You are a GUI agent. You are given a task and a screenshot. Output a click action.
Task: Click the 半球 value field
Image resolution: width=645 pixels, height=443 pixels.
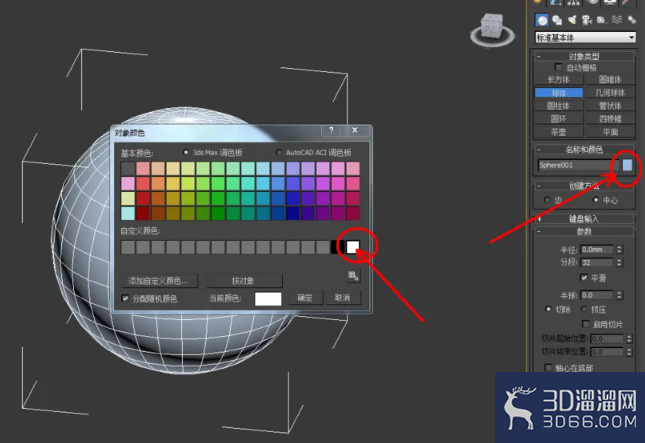(x=597, y=295)
